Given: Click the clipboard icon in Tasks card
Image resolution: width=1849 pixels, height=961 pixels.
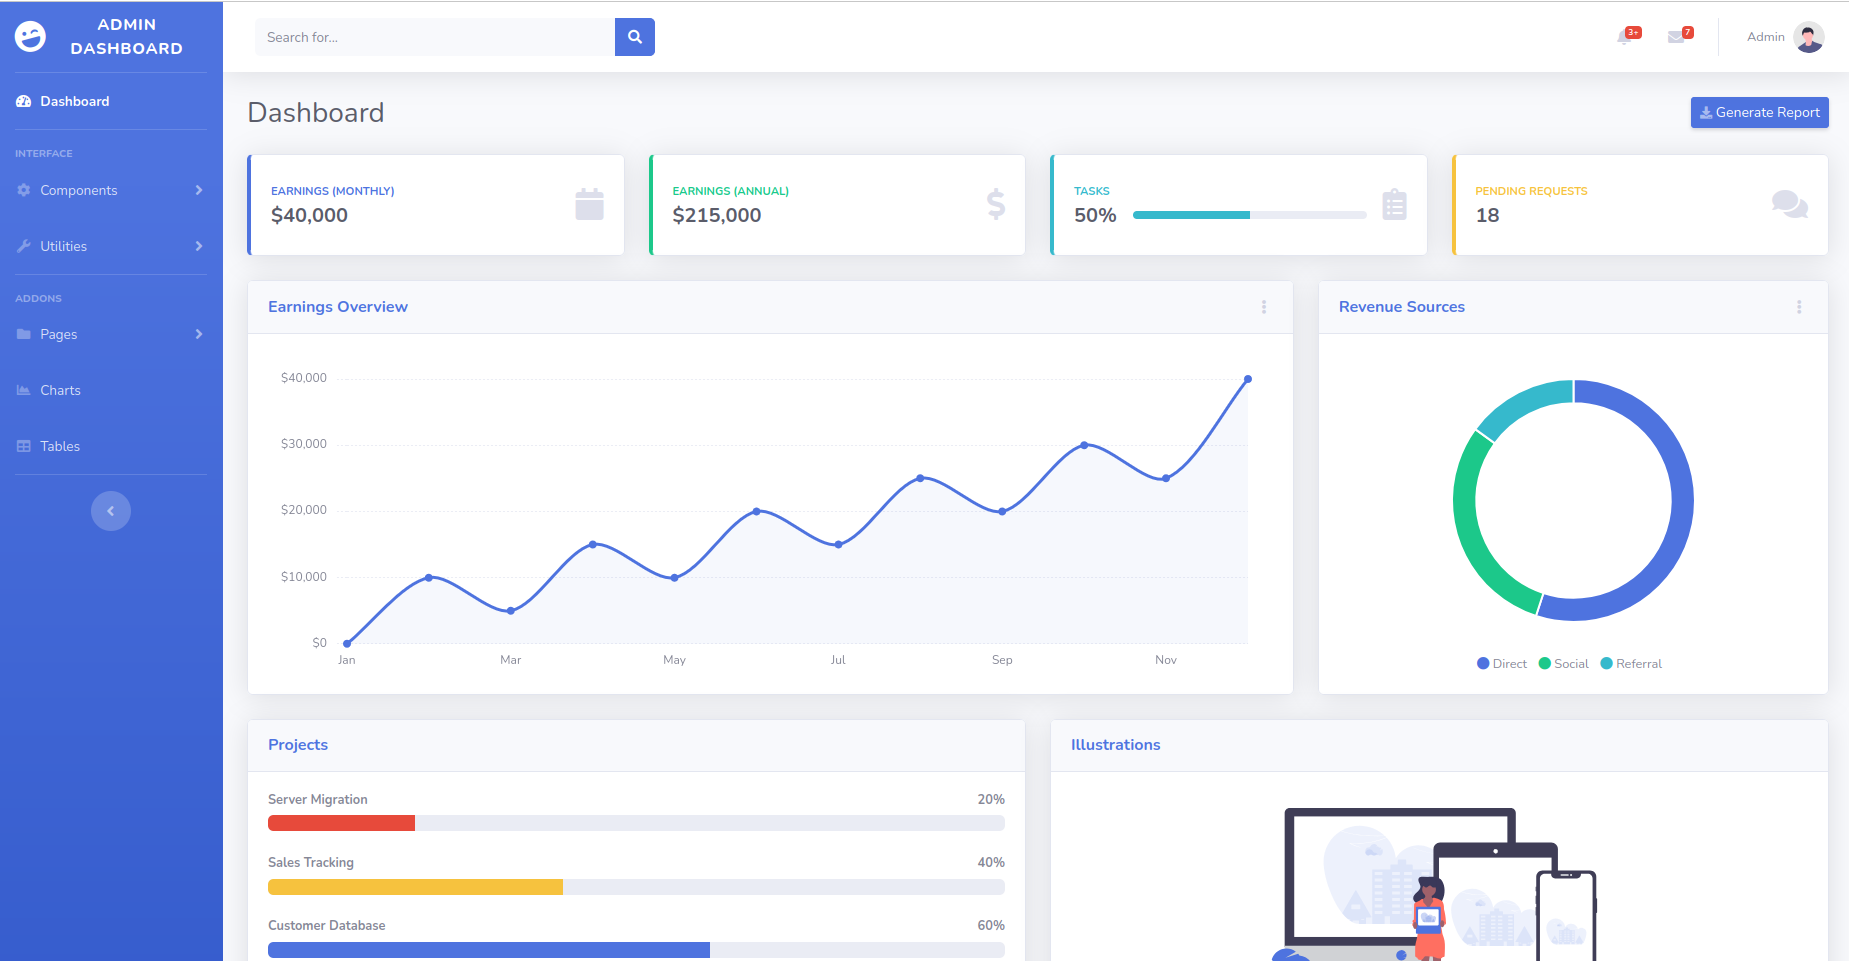Looking at the screenshot, I should pos(1394,204).
